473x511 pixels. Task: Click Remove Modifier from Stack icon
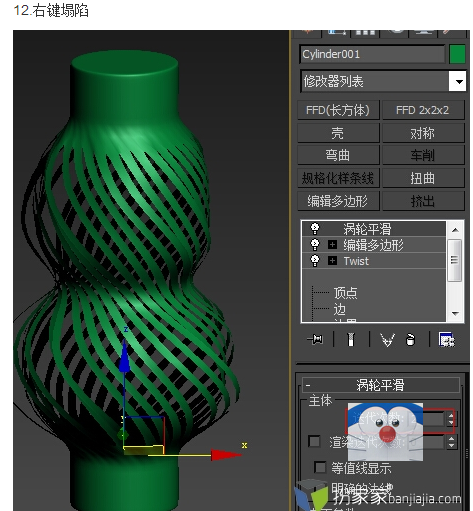pos(411,340)
